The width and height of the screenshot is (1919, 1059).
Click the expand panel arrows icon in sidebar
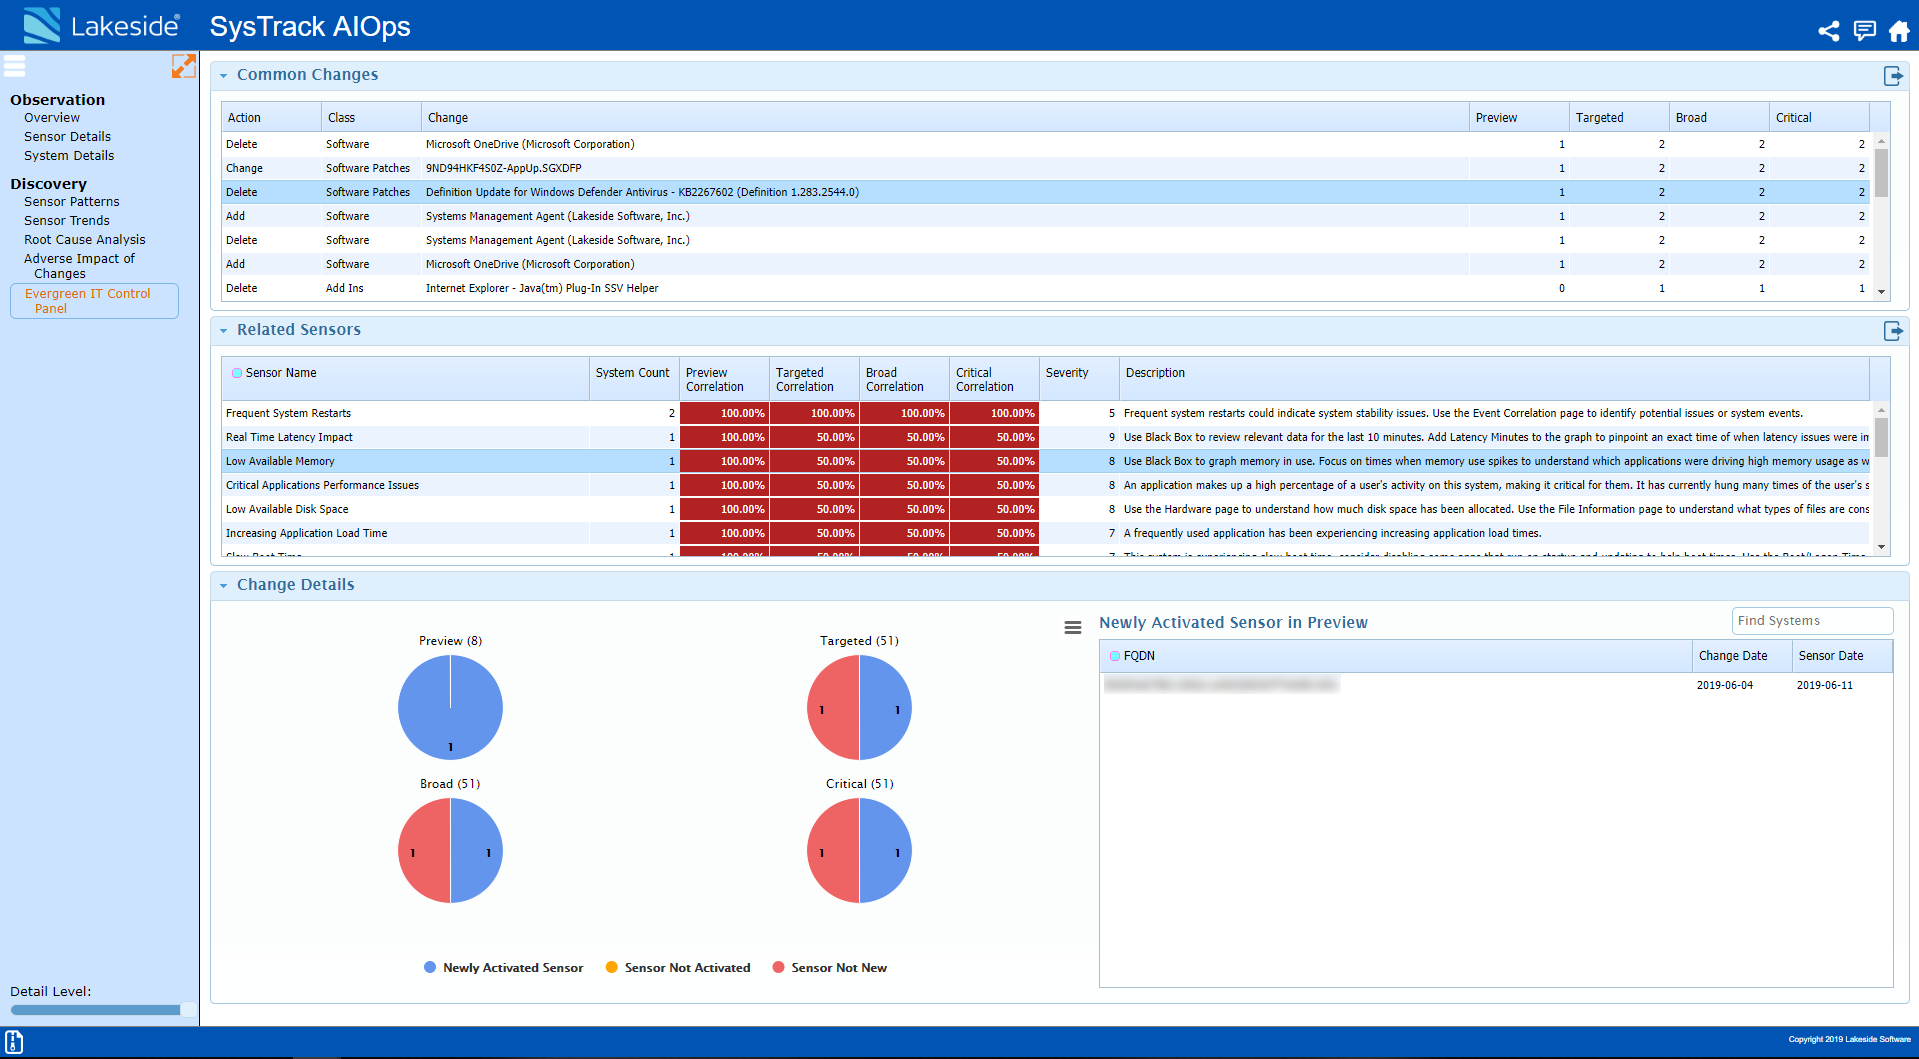coord(184,66)
